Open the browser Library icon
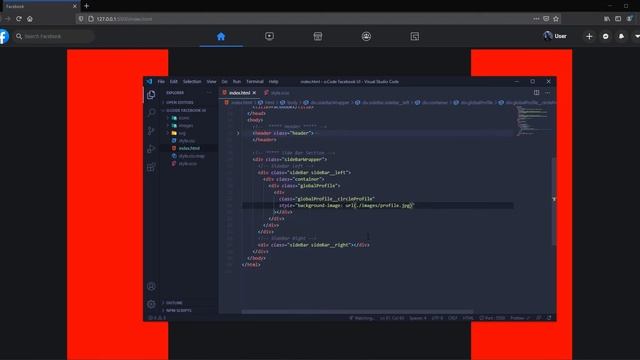The width and height of the screenshot is (640, 360). (607, 19)
